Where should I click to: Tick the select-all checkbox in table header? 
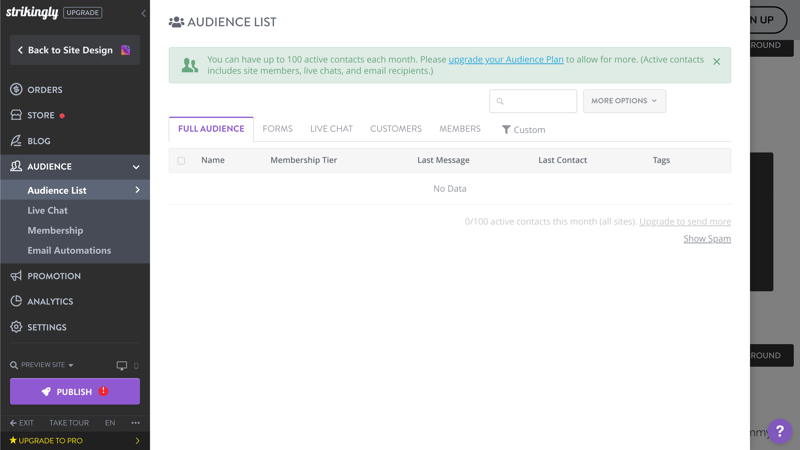point(181,161)
